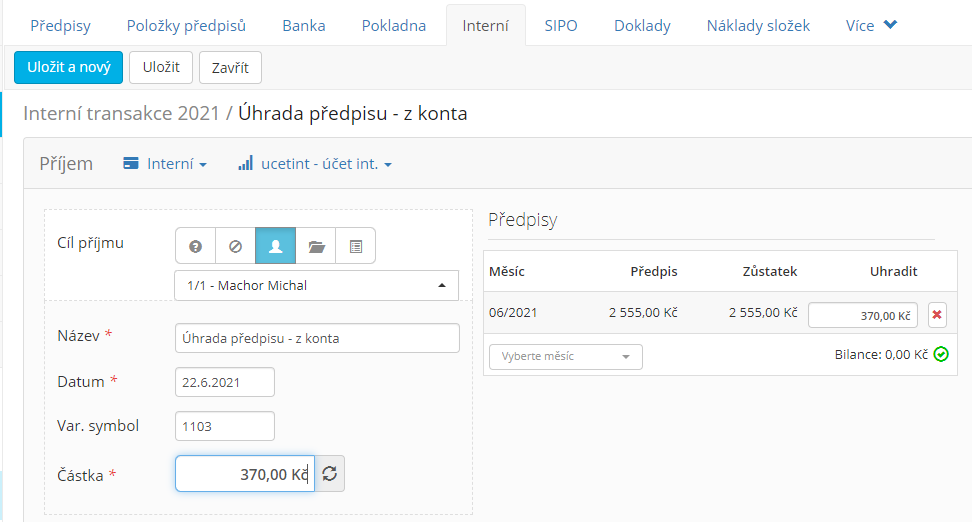Image resolution: width=972 pixels, height=522 pixels.
Task: Click the Interní transakce 2021 breadcrumb
Action: click(122, 113)
